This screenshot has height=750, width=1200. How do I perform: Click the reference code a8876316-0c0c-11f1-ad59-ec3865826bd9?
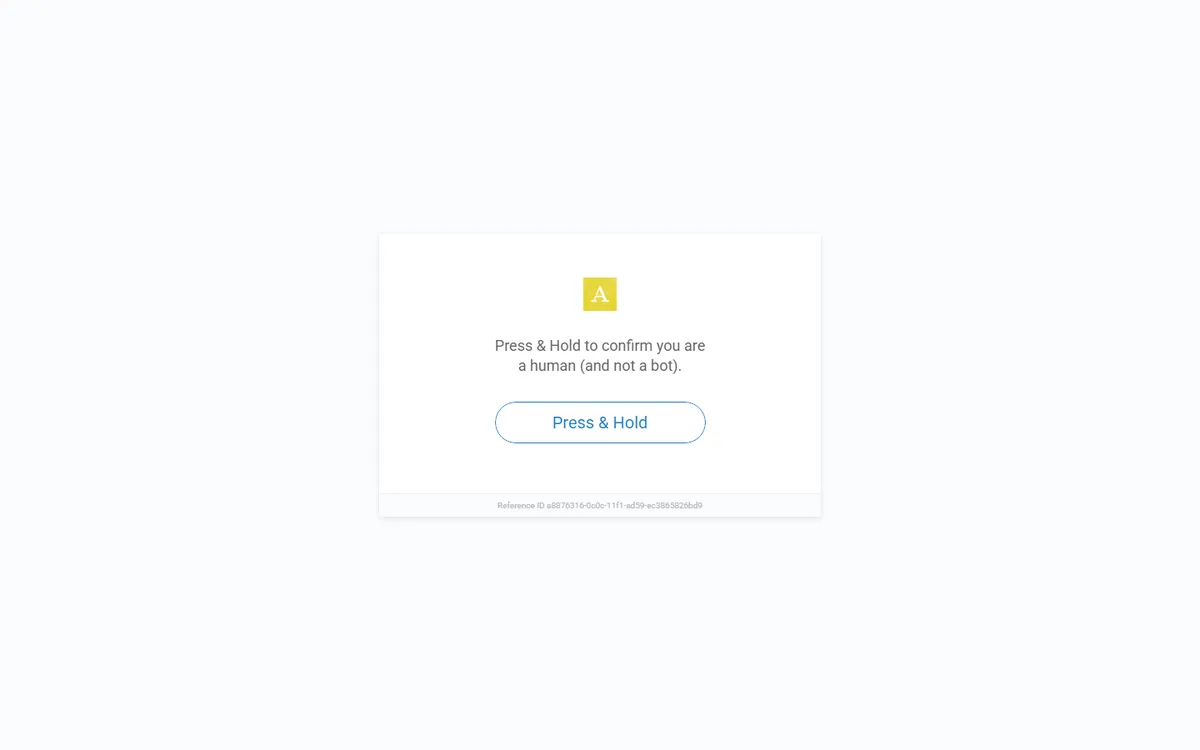[625, 505]
